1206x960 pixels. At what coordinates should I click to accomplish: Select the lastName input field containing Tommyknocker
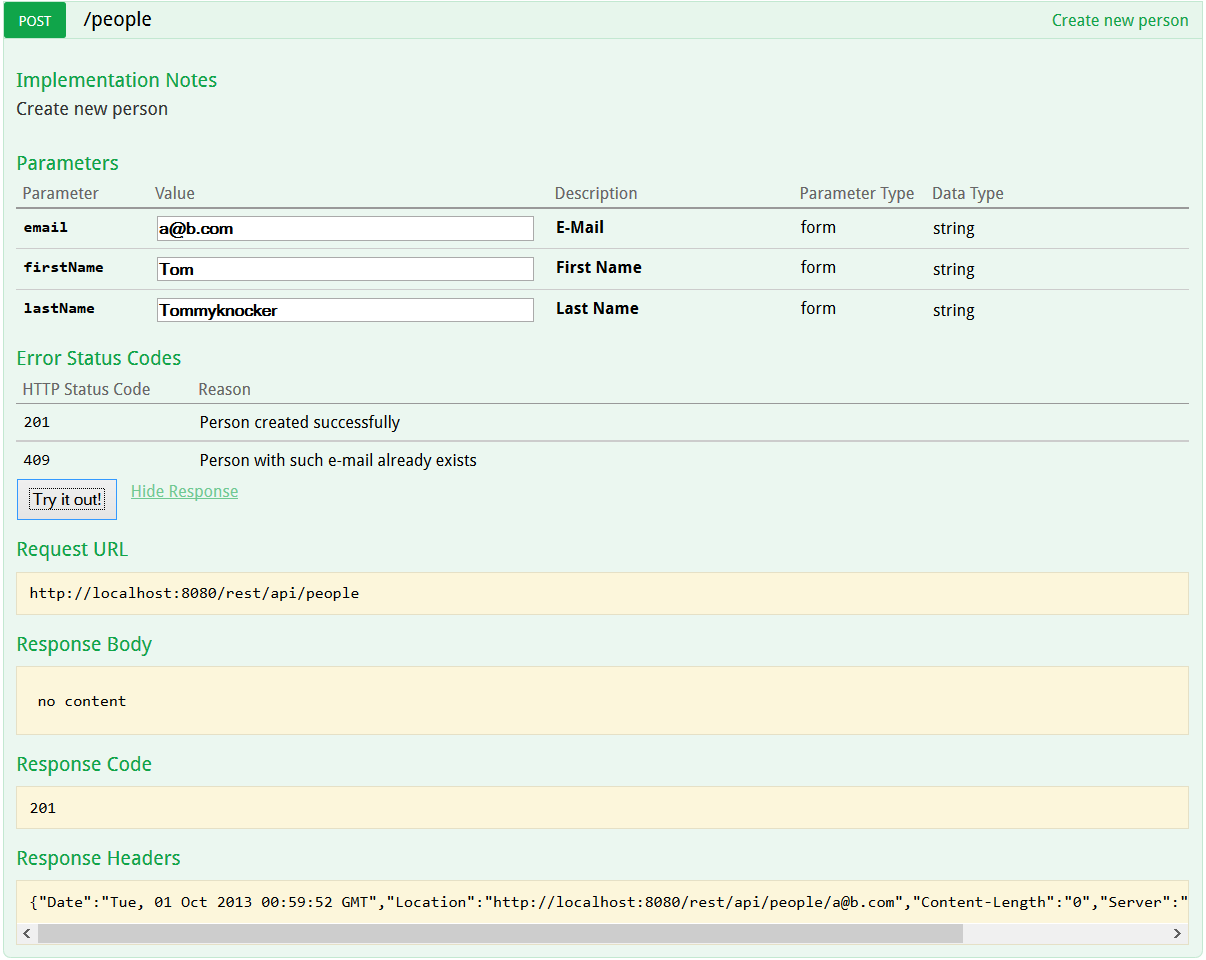[344, 309]
